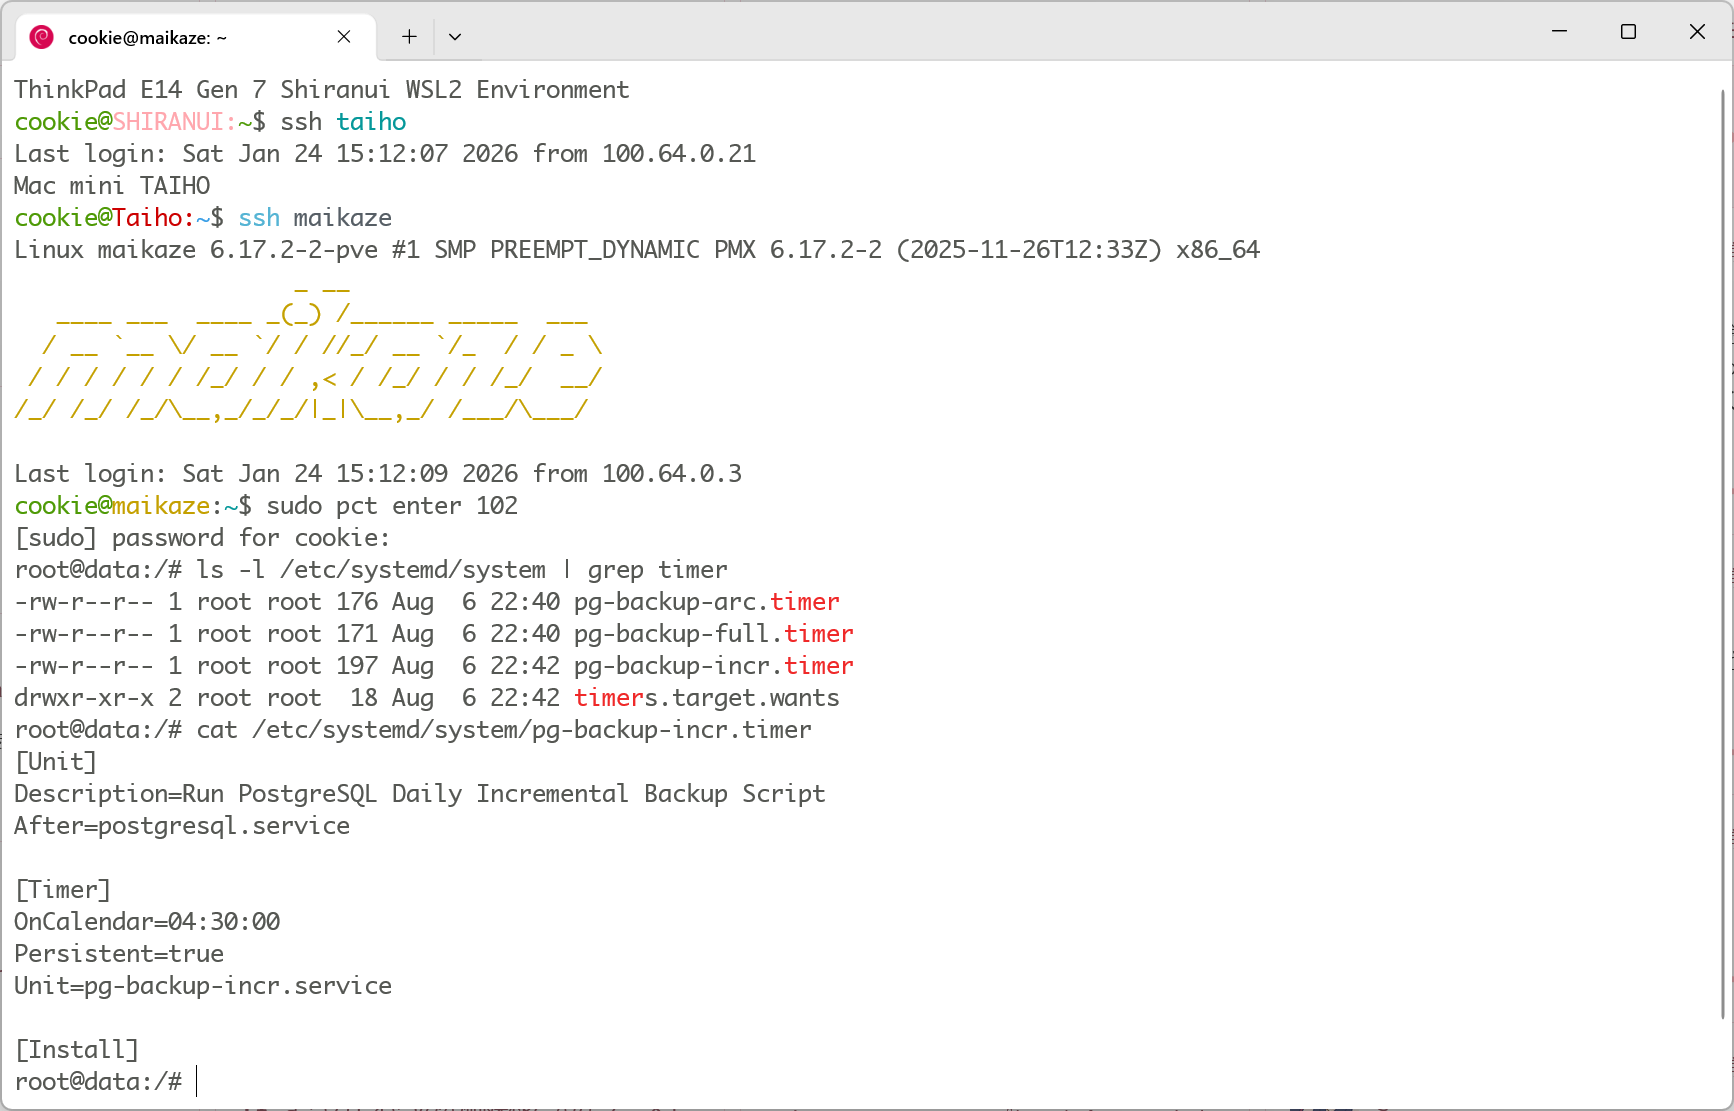This screenshot has height=1111, width=1734.
Task: Click the cursor at the last root@data prompt
Action: [197, 1081]
